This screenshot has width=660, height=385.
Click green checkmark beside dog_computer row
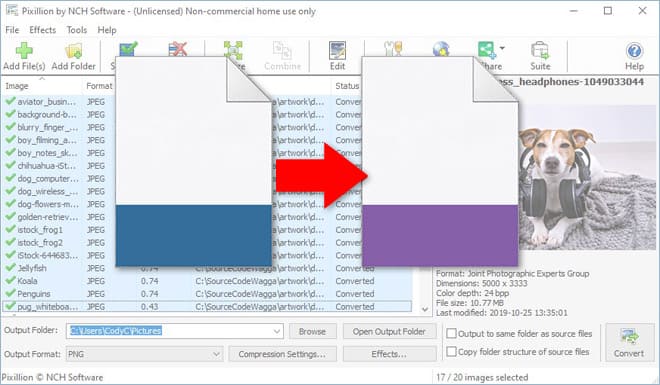[x=11, y=178]
